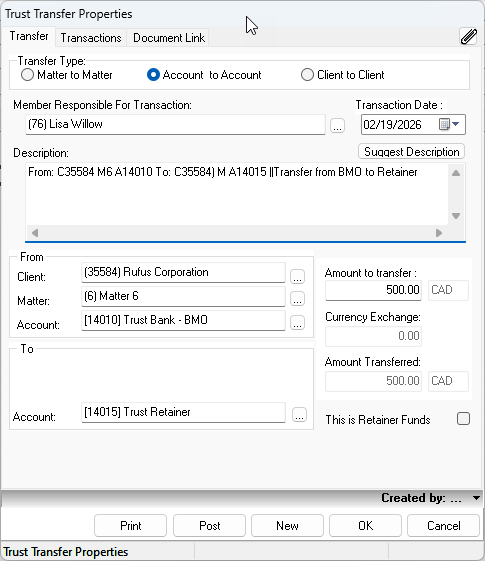Viewport: 485px width, 561px height.
Task: Click the Transaction Date text 02/19/2026
Action: (x=392, y=125)
